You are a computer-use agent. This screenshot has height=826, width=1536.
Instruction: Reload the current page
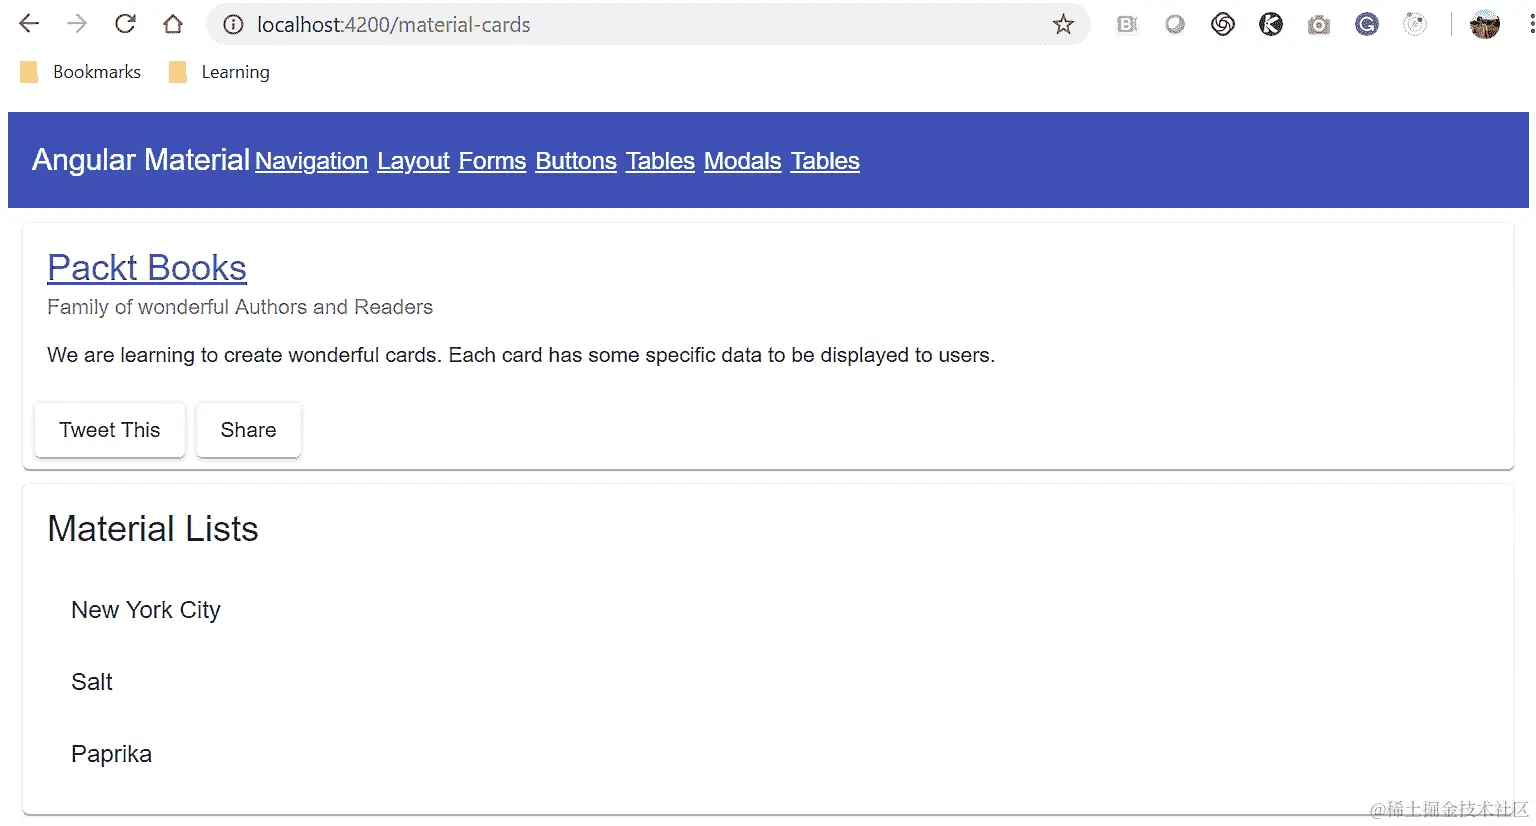pyautogui.click(x=125, y=24)
